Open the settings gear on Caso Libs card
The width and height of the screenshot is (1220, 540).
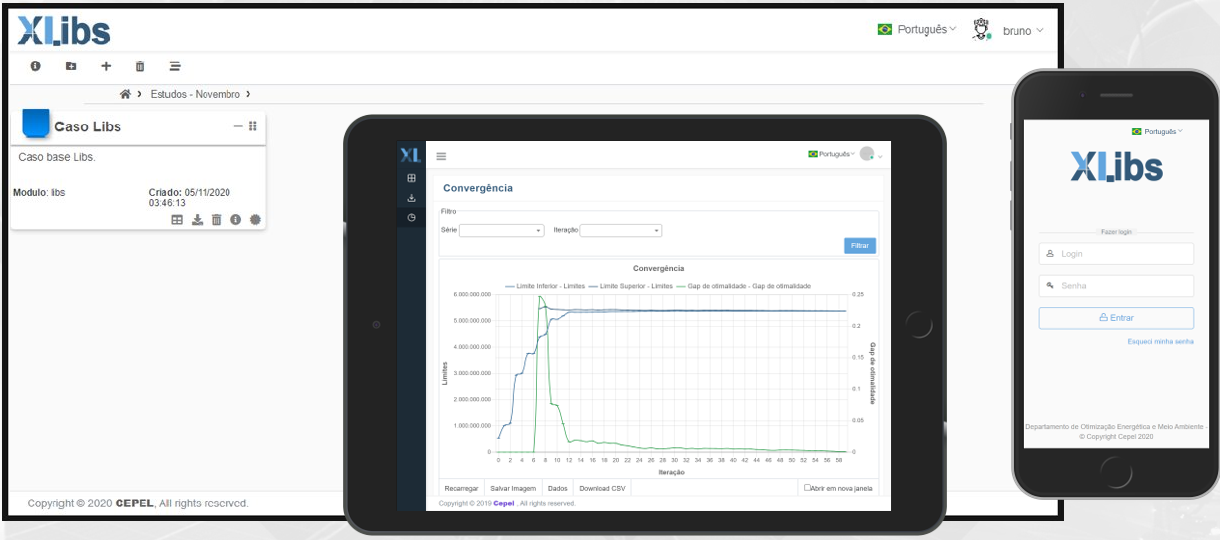(x=255, y=219)
